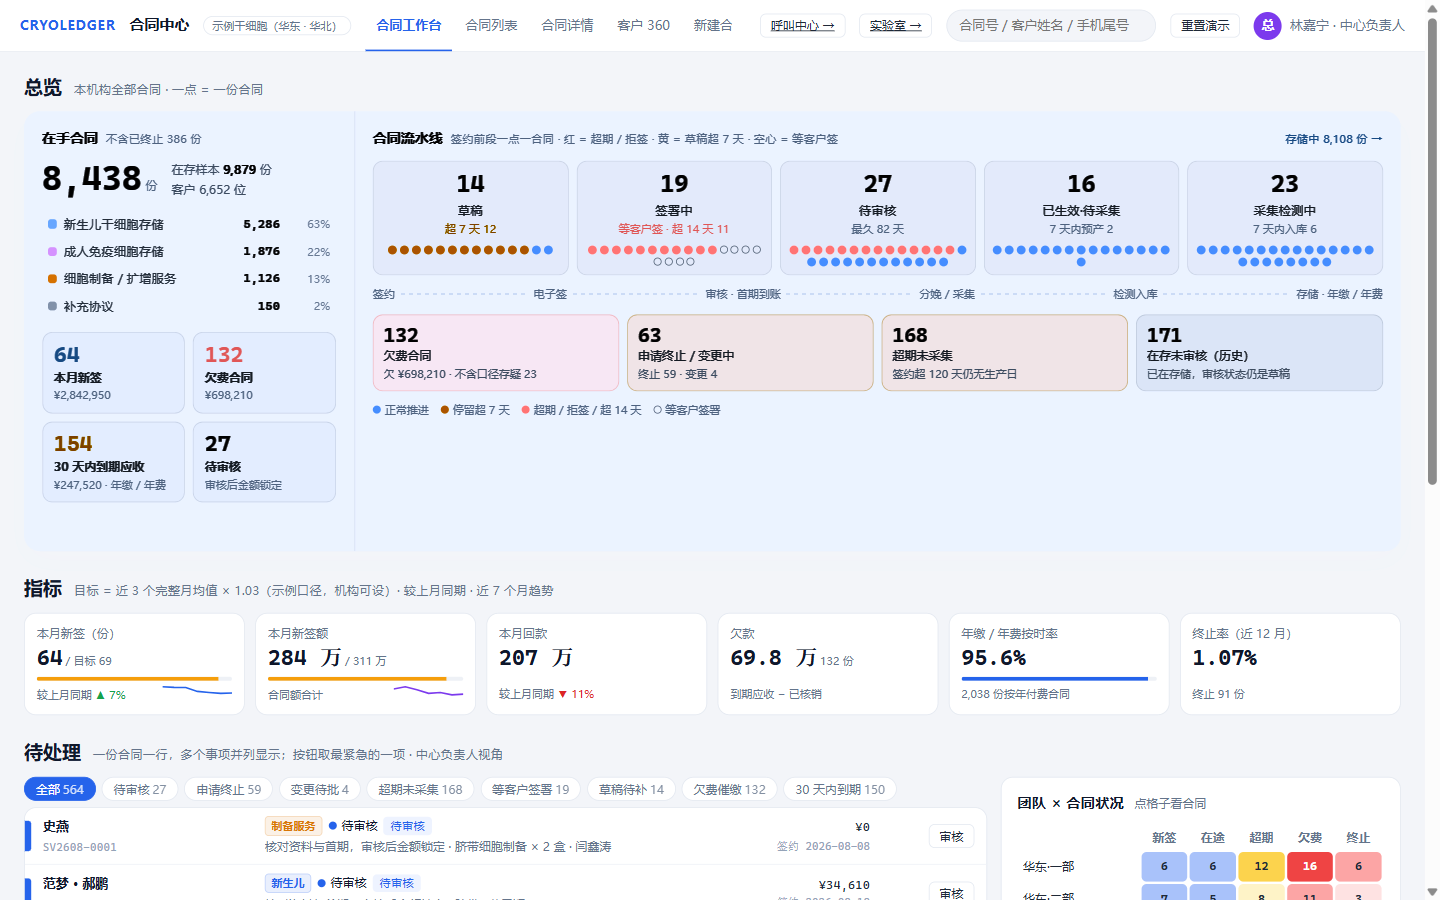This screenshot has height=900, width=1440.
Task: Open the 采集检测中 23 pipeline card
Action: 1285,218
